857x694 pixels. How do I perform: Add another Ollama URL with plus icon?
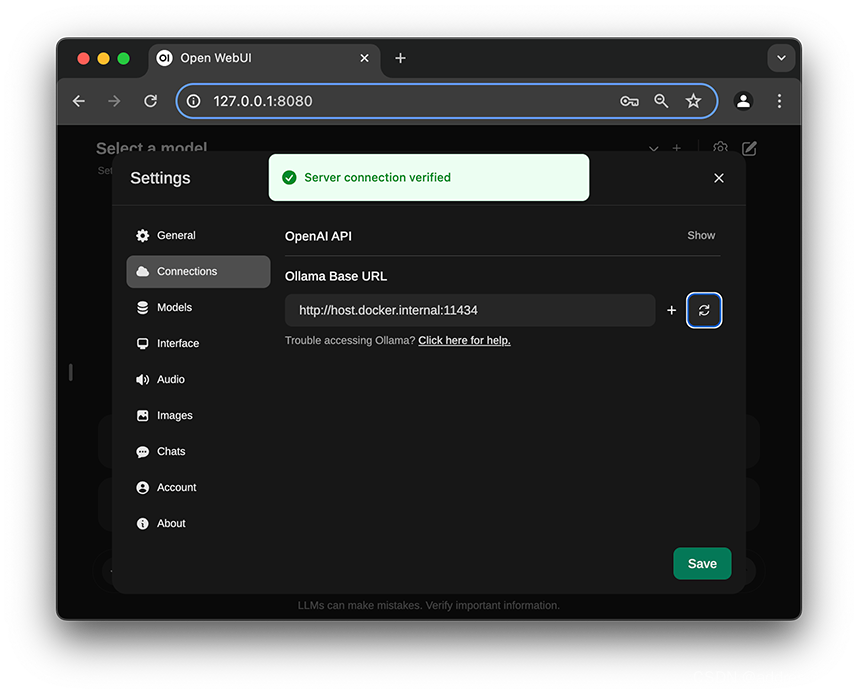(671, 310)
